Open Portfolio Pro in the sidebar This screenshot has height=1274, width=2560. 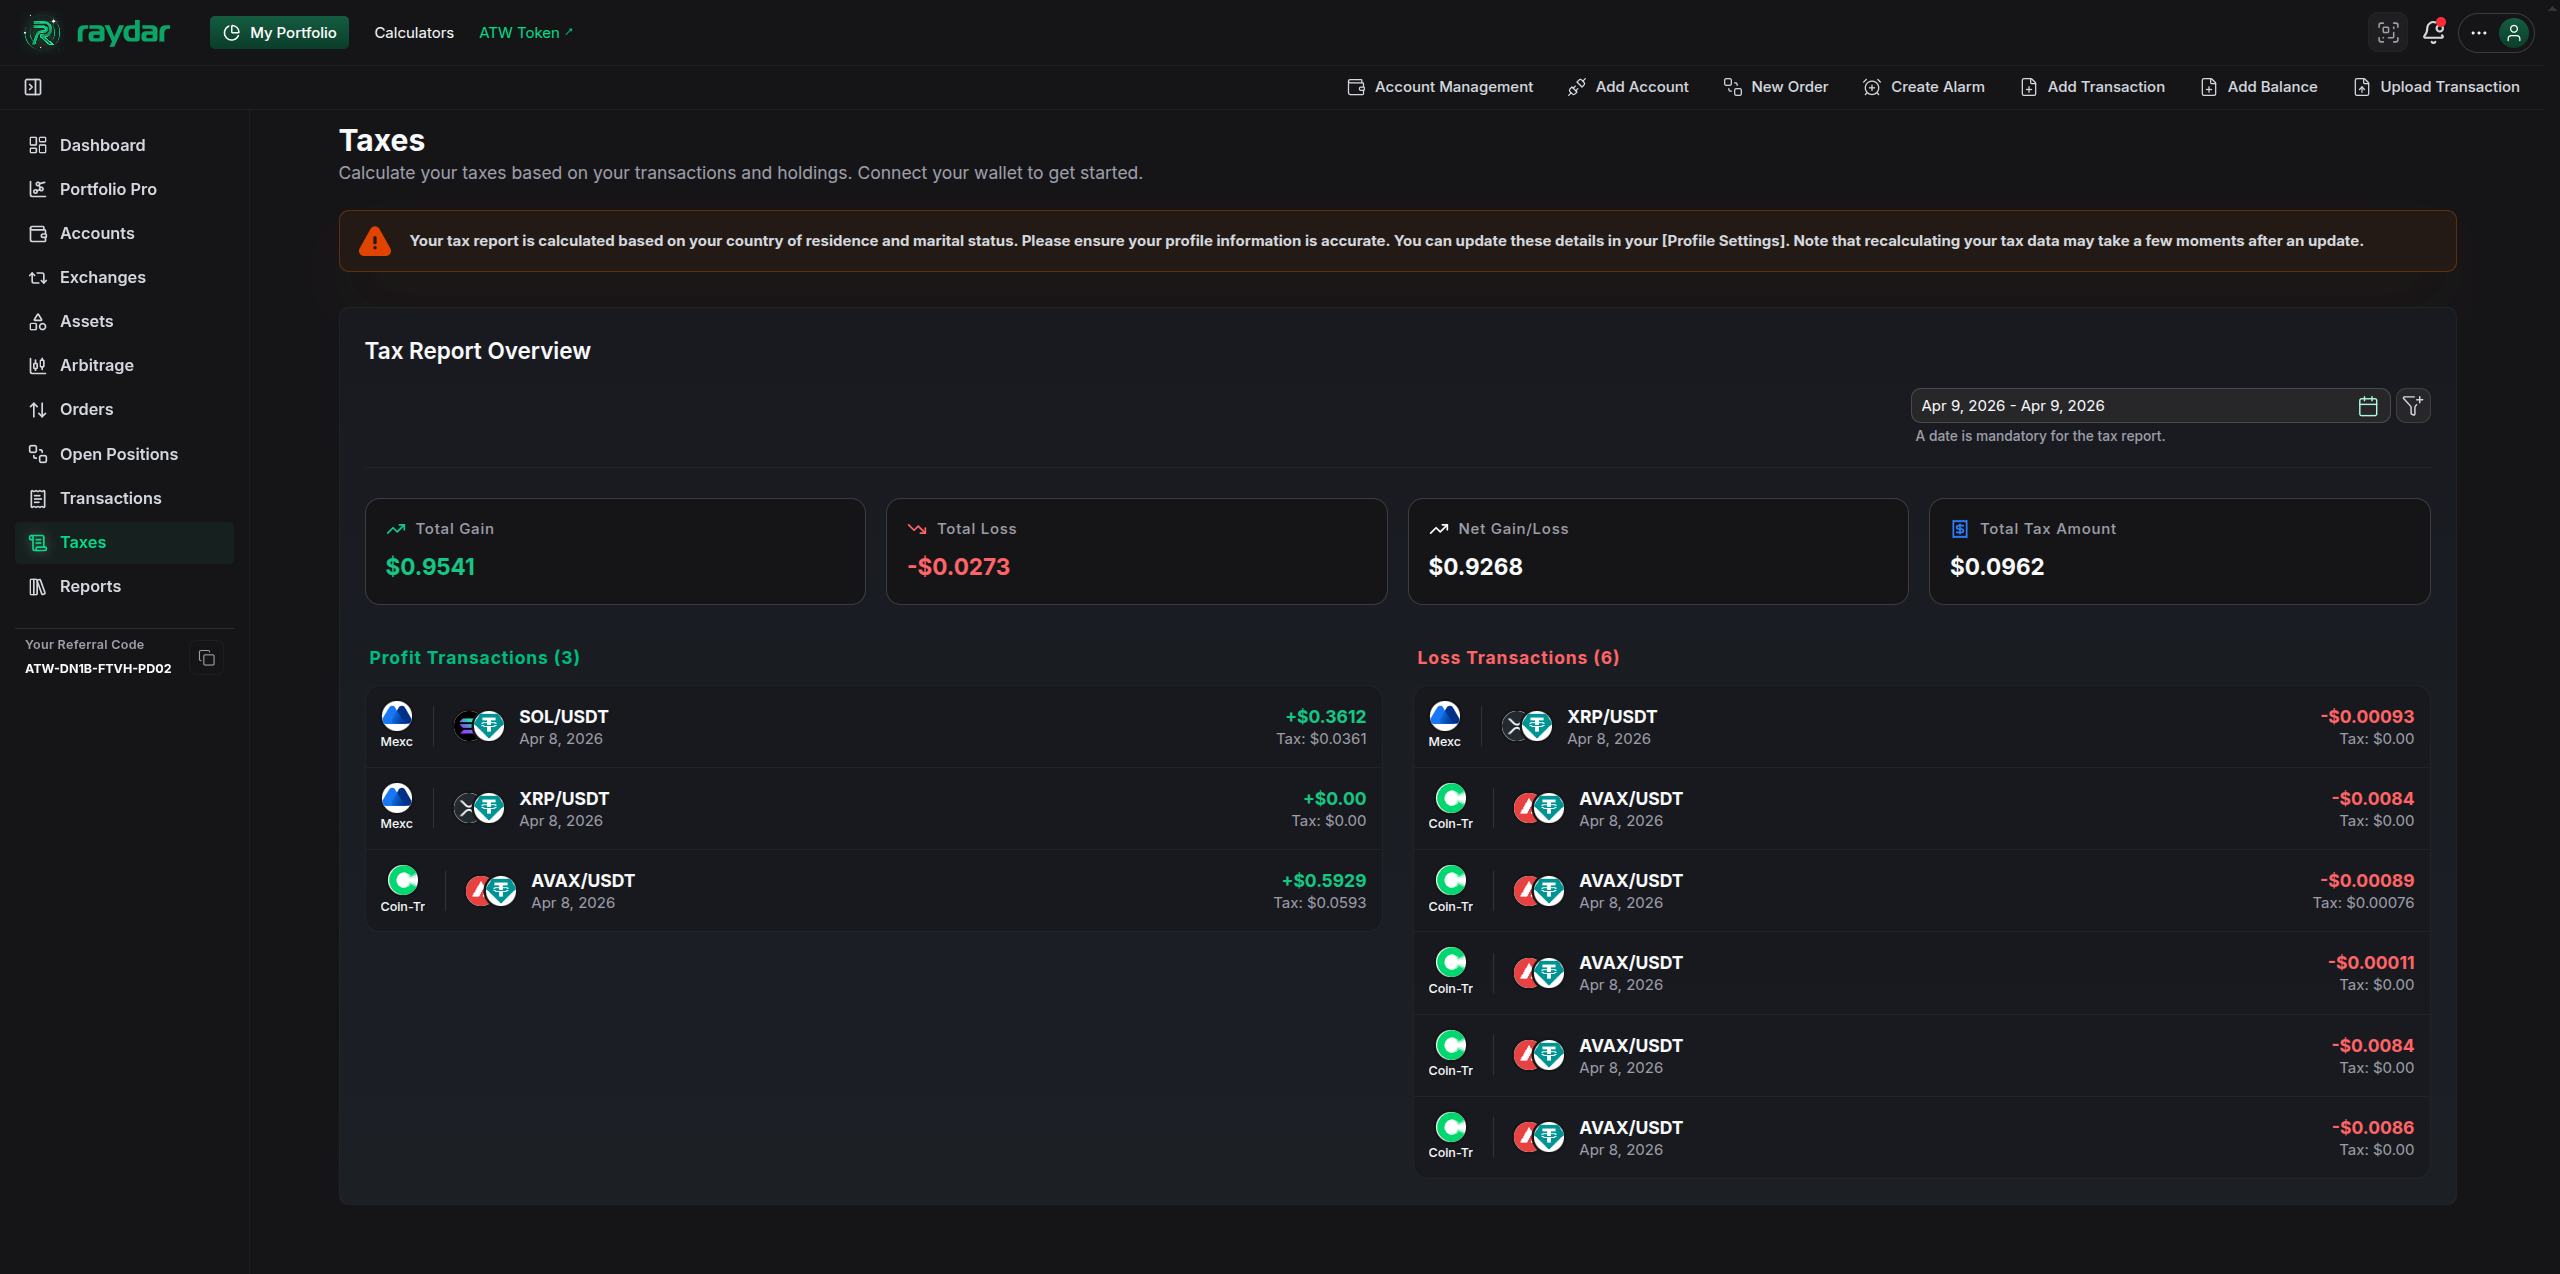tap(125, 189)
